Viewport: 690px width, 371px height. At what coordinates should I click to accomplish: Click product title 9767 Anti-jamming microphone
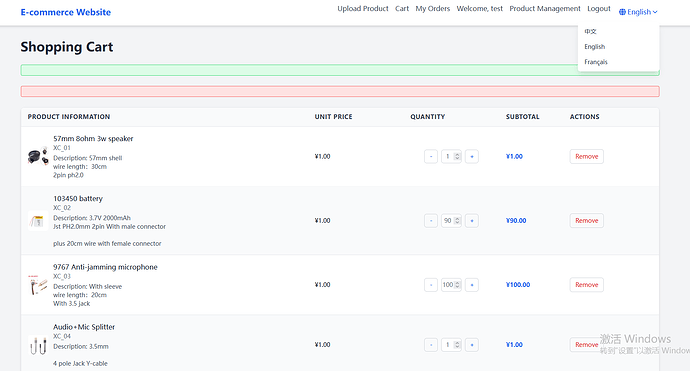pos(105,267)
